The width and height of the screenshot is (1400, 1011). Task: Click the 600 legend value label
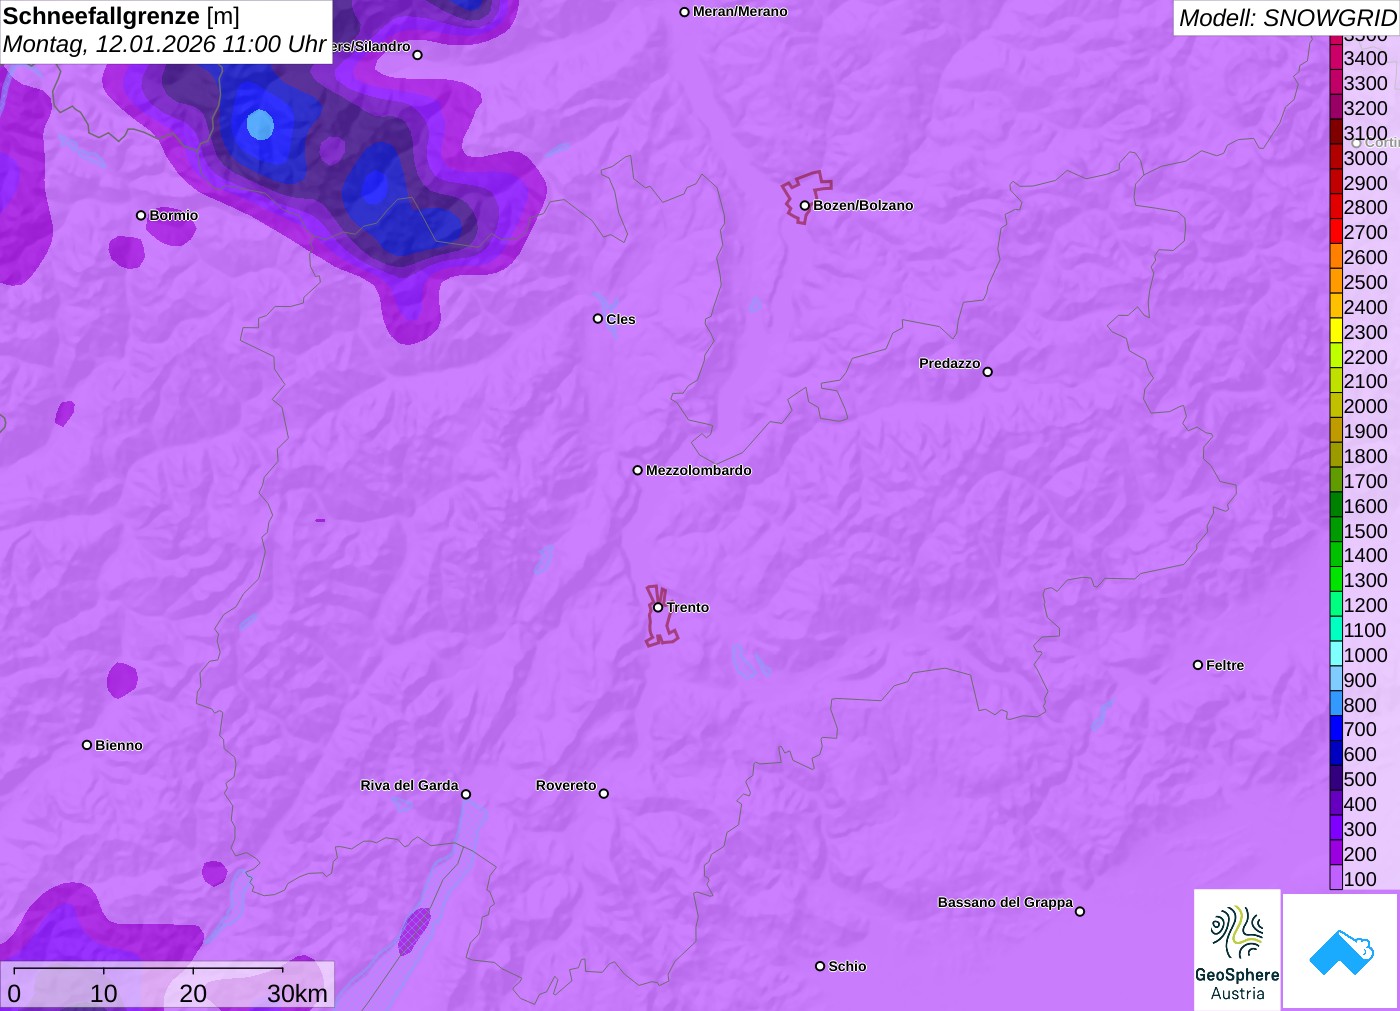[x=1360, y=754]
